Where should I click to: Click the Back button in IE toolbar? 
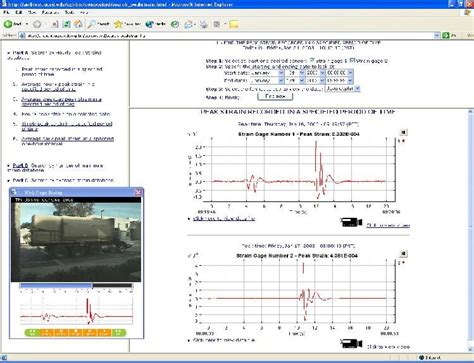(12, 24)
